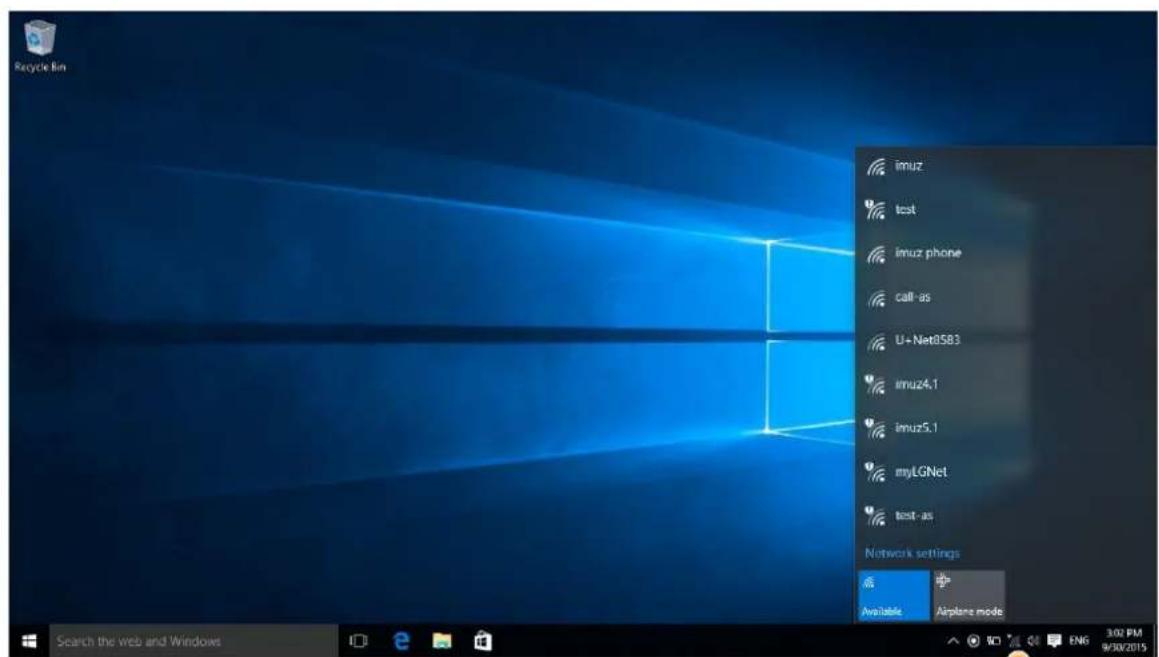Open File Explorer from the taskbar

click(442, 641)
